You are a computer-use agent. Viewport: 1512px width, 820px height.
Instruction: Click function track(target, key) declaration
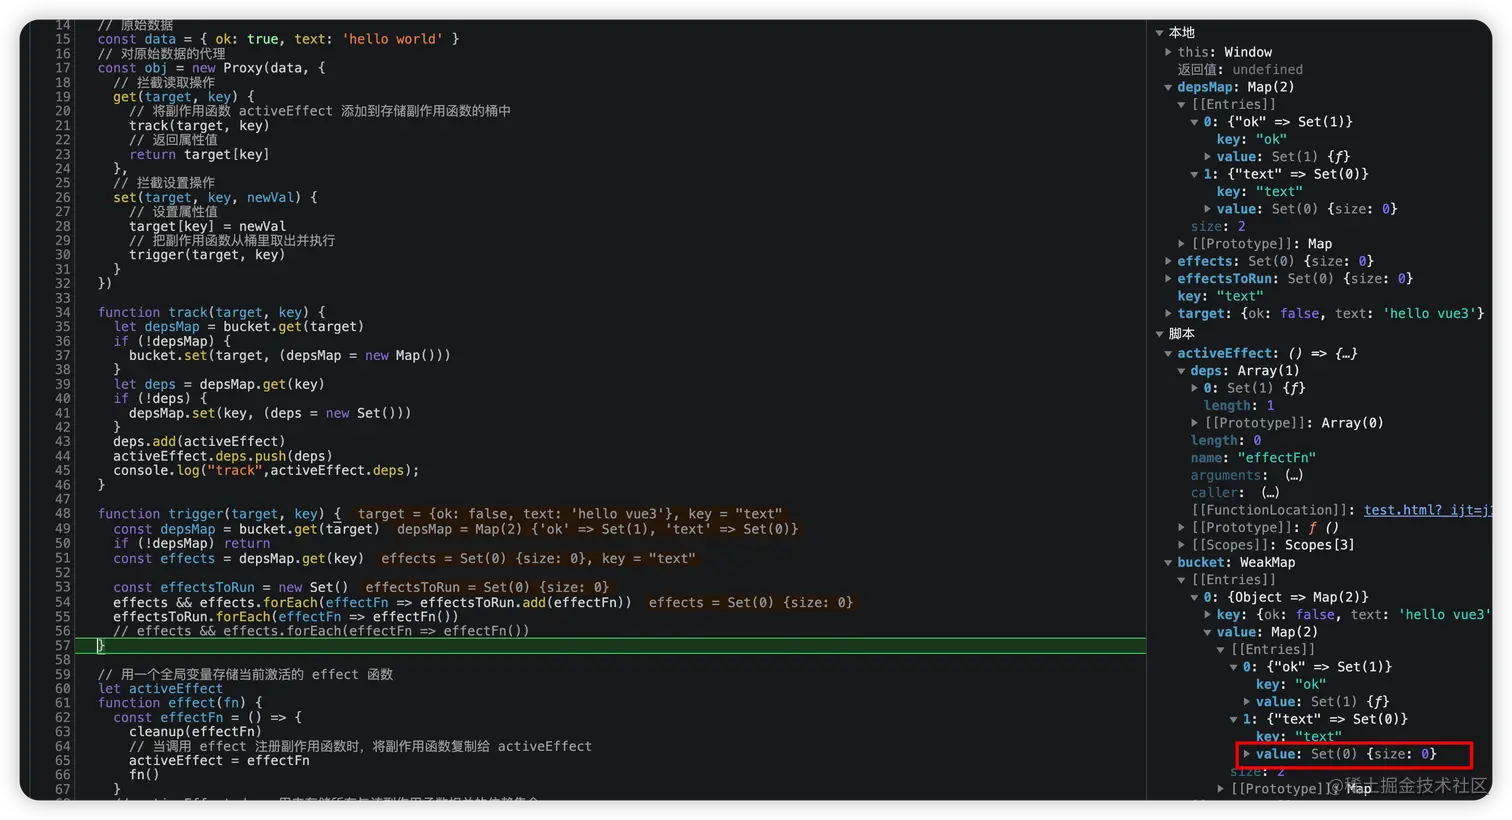[x=211, y=312]
